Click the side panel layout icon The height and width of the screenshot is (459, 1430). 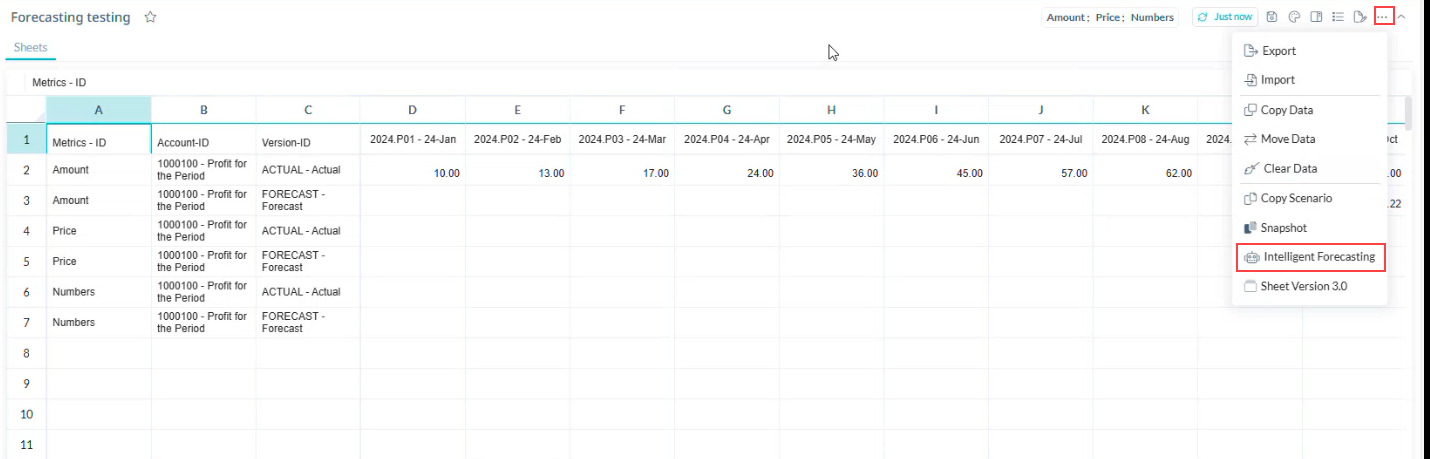coord(1316,17)
